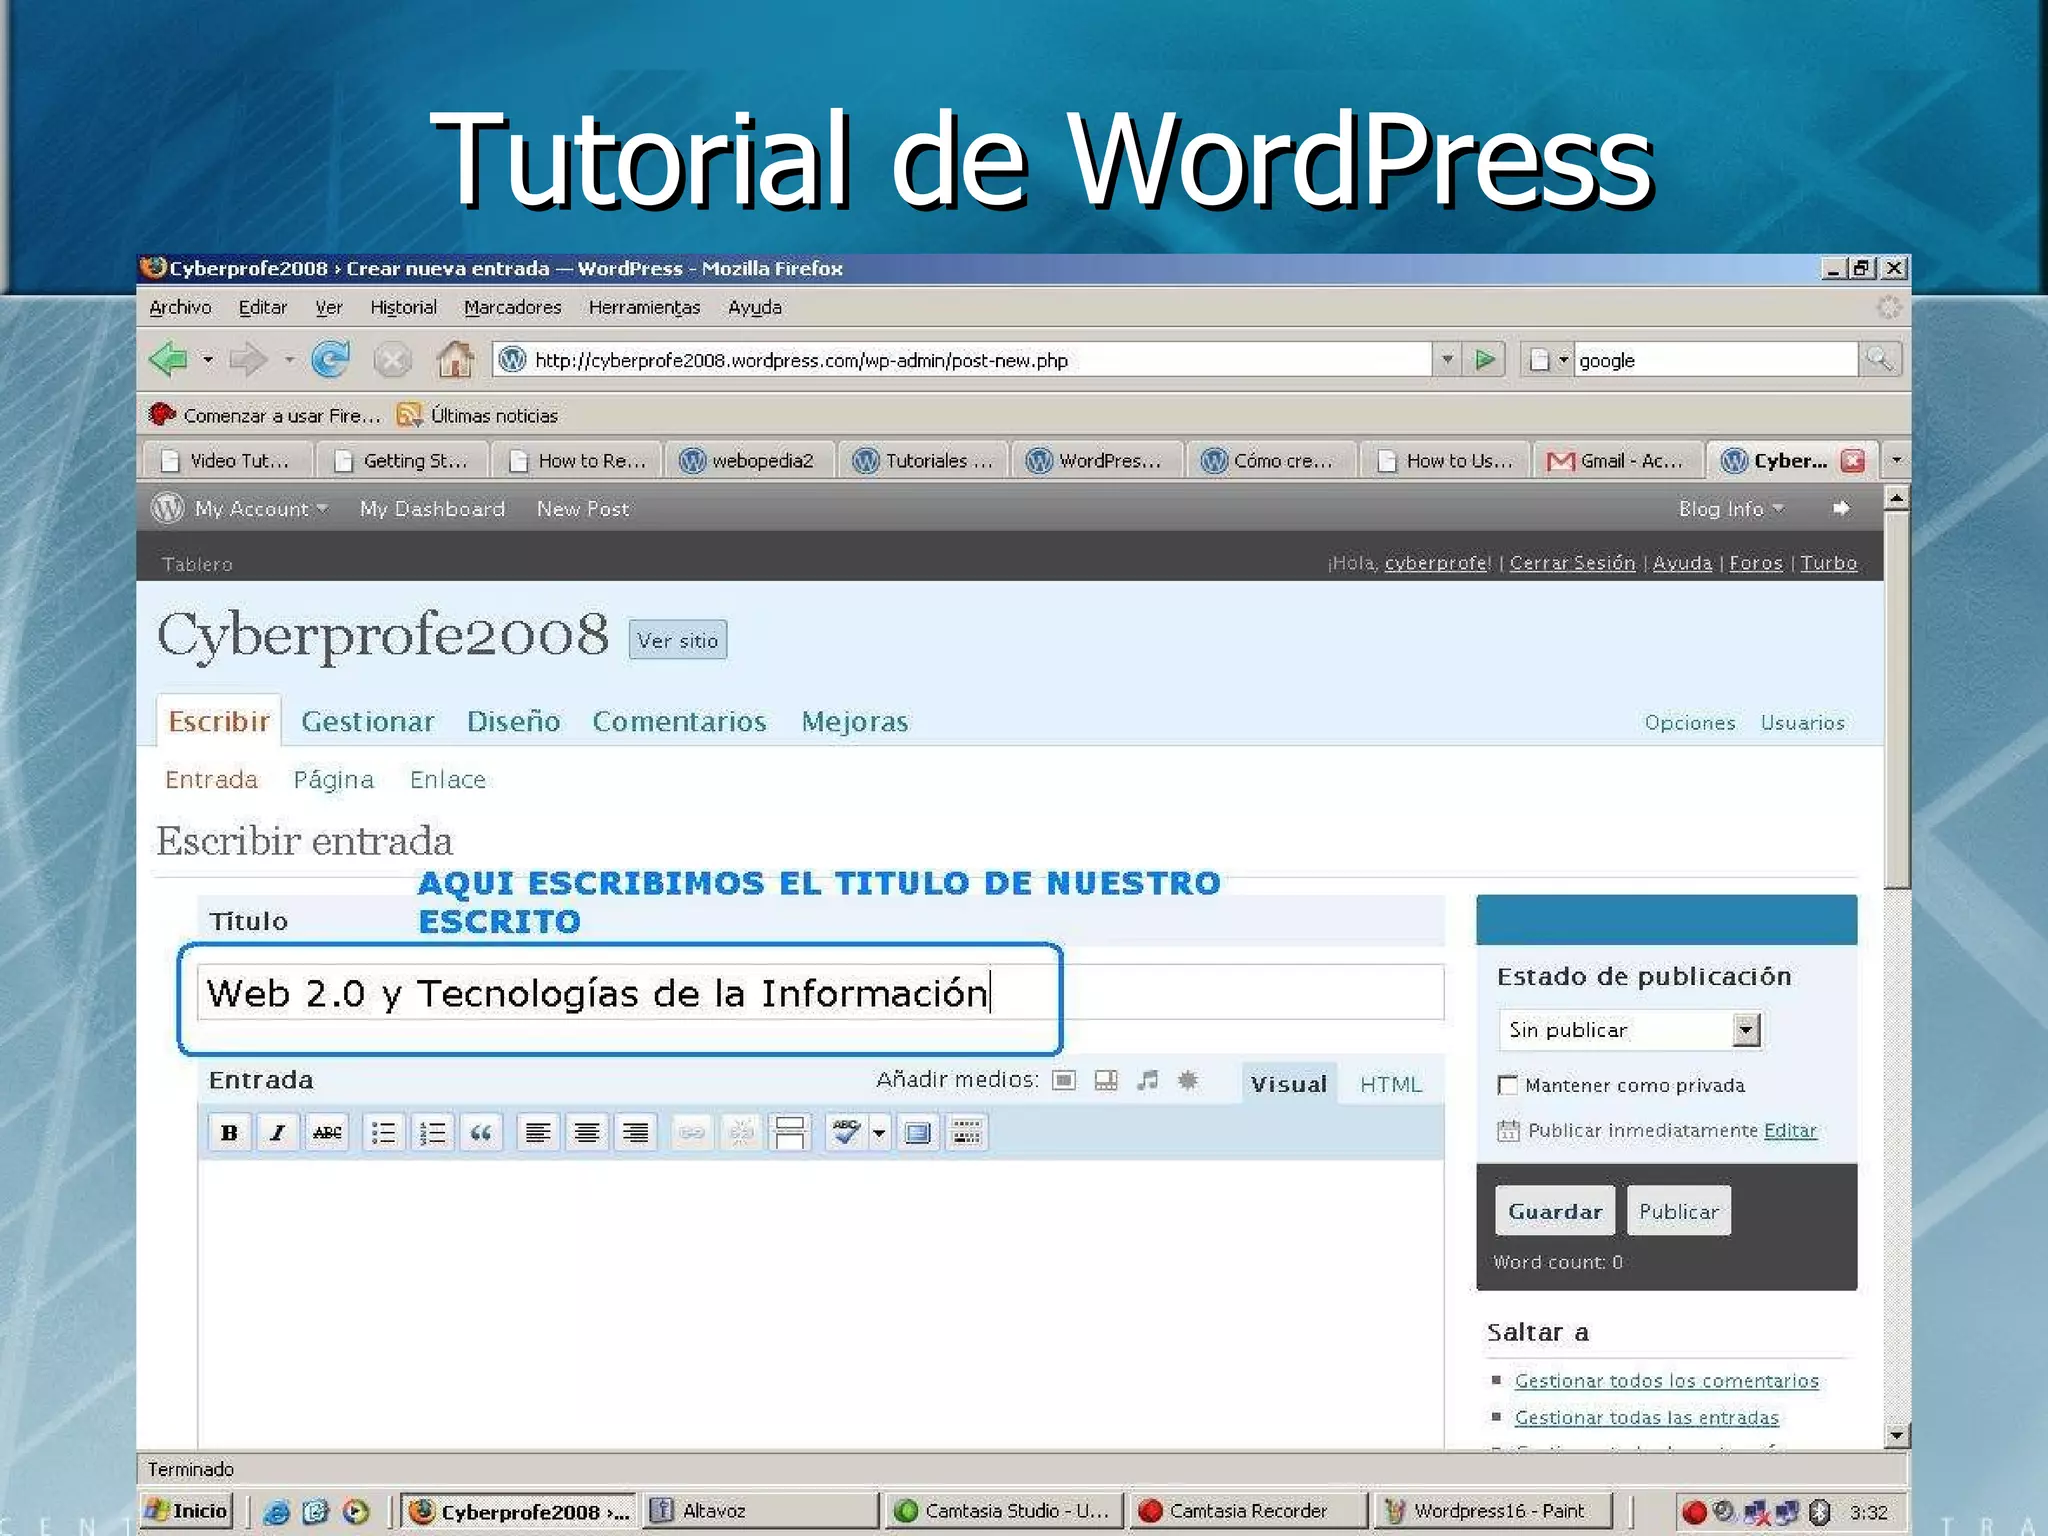Insert an unordered bullet list
This screenshot has height=1536, width=2048.
(x=383, y=1132)
